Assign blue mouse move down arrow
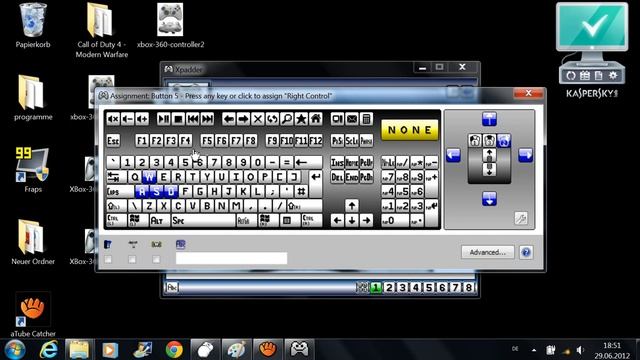Viewport: 640px width, 360px height. pos(489,199)
